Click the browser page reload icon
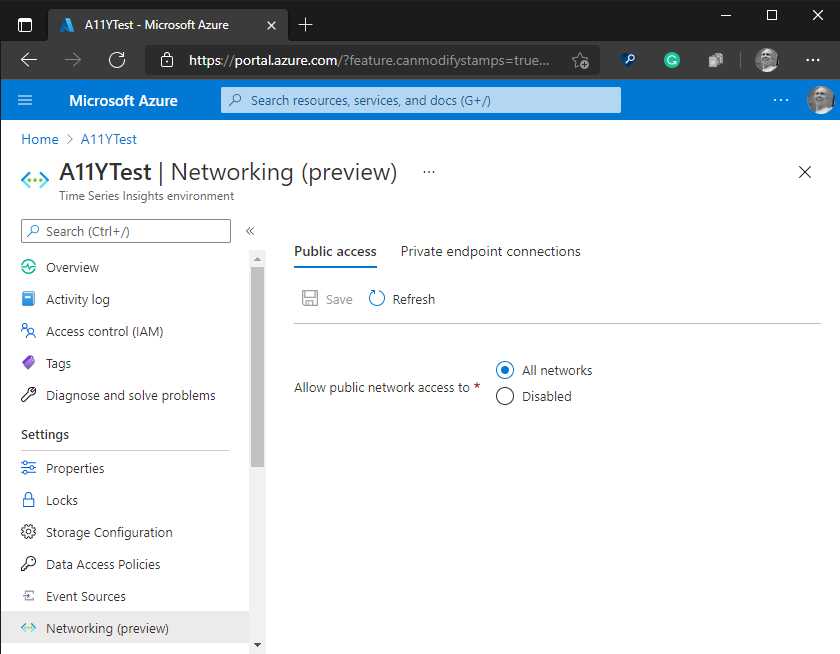The height and width of the screenshot is (654, 840). [x=117, y=60]
